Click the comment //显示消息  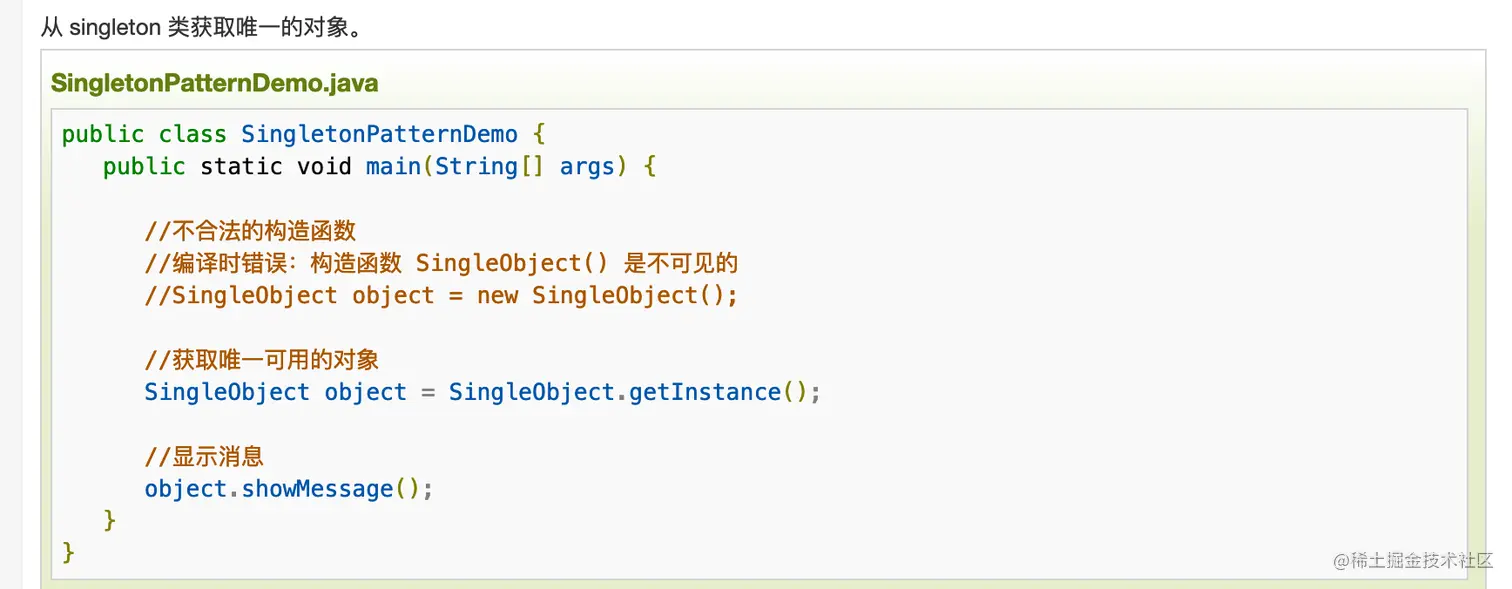pyautogui.click(x=204, y=457)
